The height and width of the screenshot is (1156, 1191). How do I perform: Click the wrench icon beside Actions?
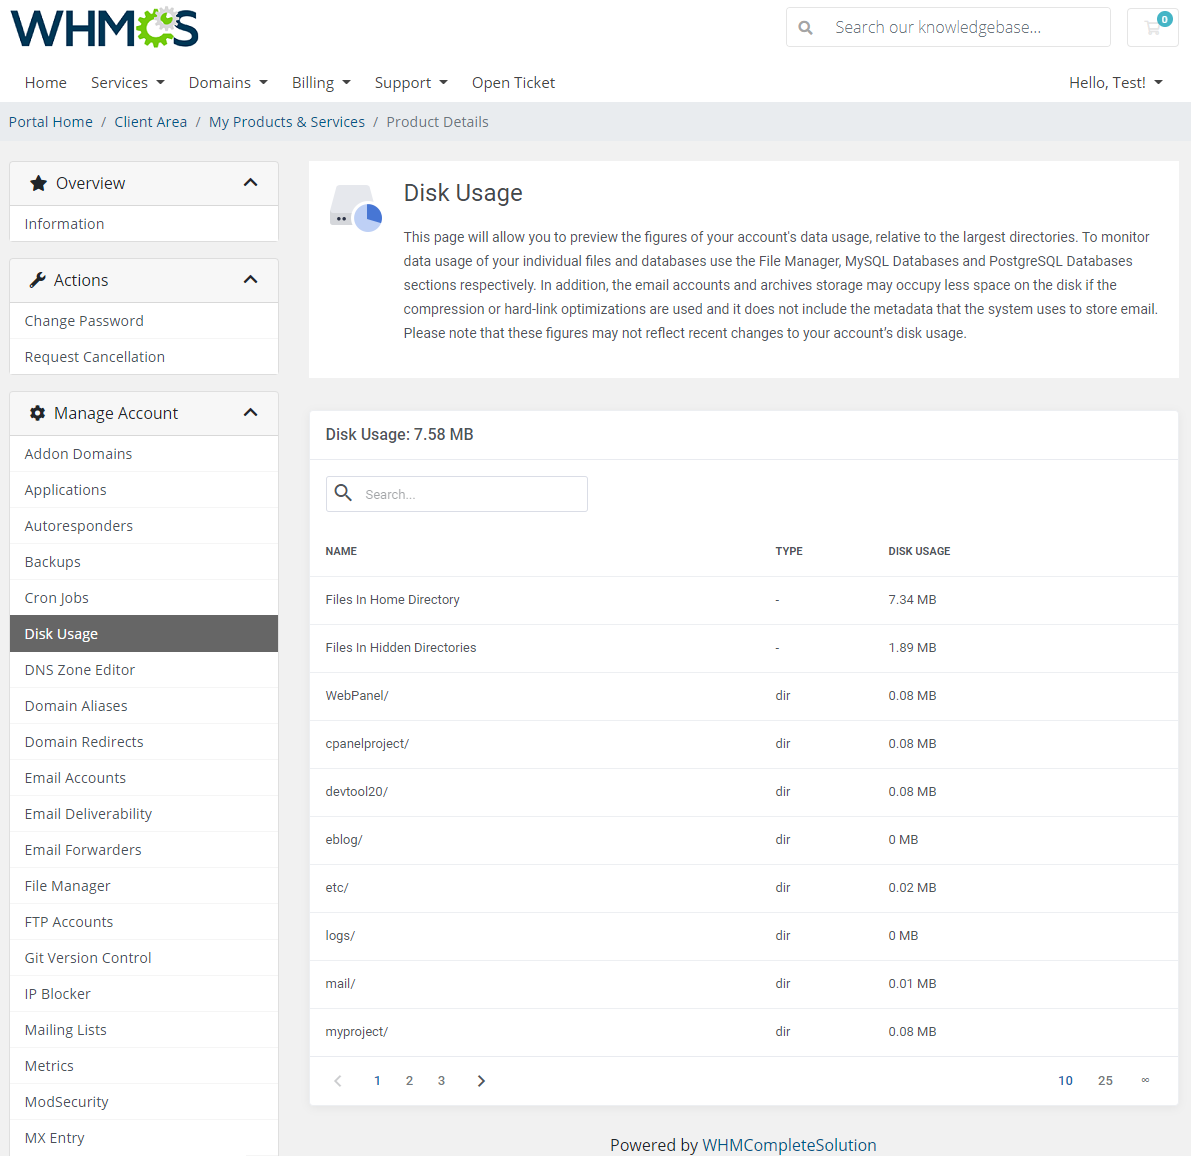click(38, 280)
